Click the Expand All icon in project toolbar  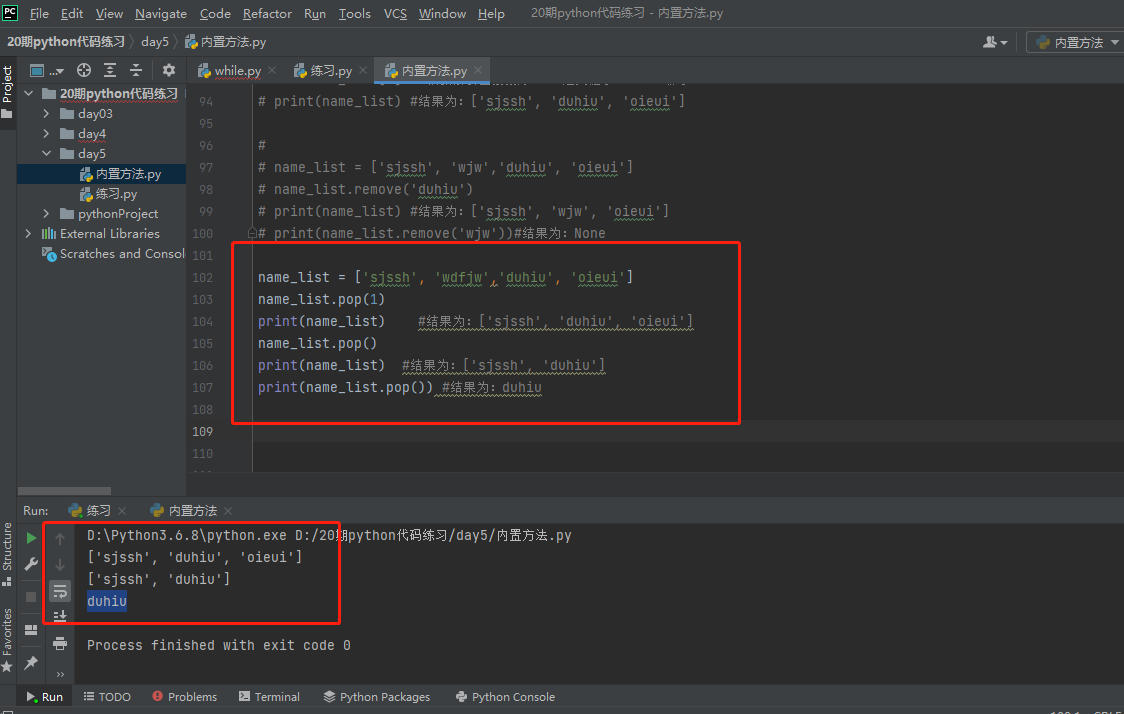pyautogui.click(x=110, y=70)
